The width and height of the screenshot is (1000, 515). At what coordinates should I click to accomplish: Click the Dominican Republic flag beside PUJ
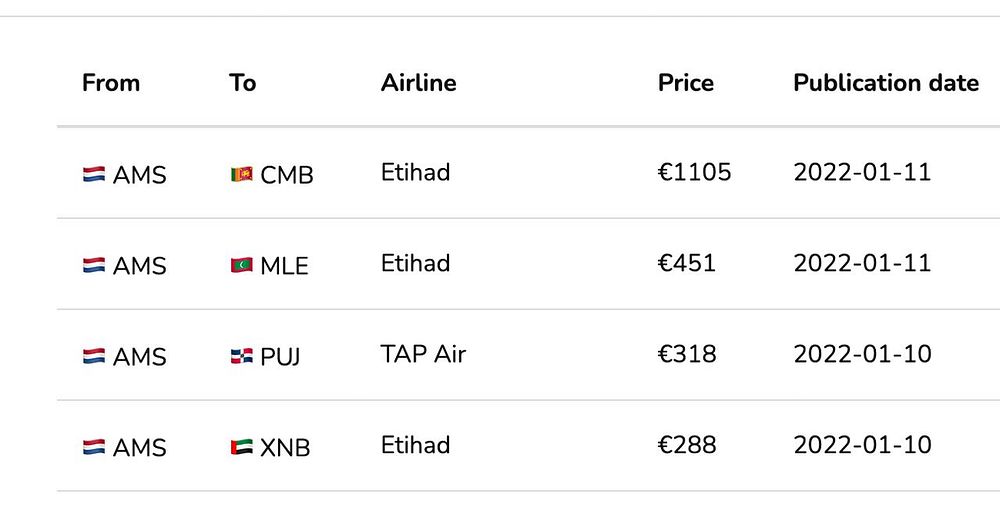[241, 356]
